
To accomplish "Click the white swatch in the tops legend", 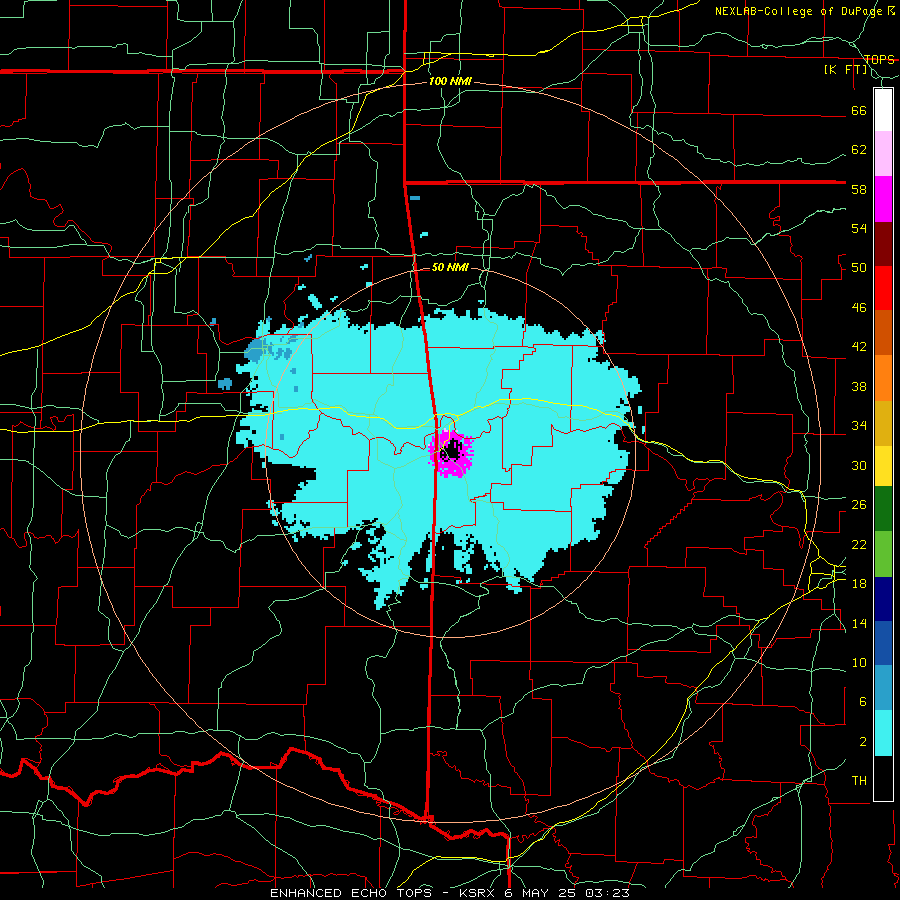I will pyautogui.click(x=883, y=110).
